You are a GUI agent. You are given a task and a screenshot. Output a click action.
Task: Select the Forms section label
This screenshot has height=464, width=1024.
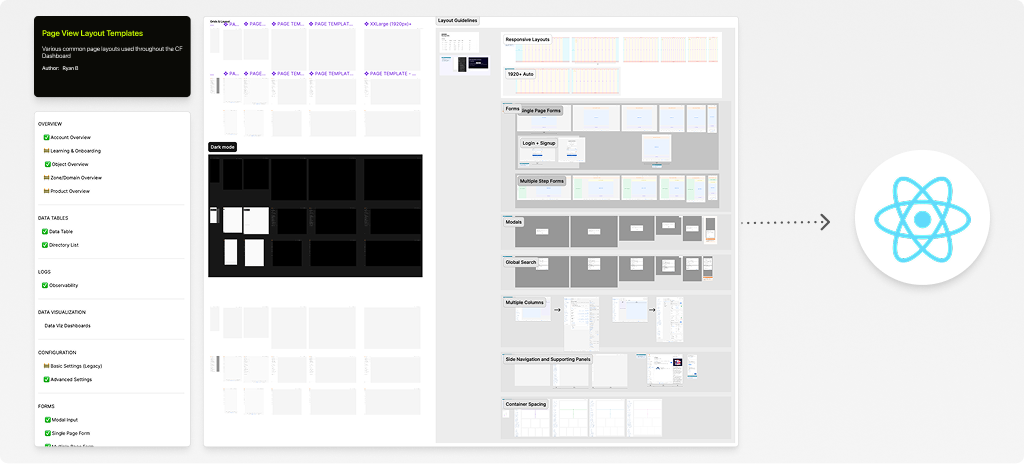tap(513, 108)
